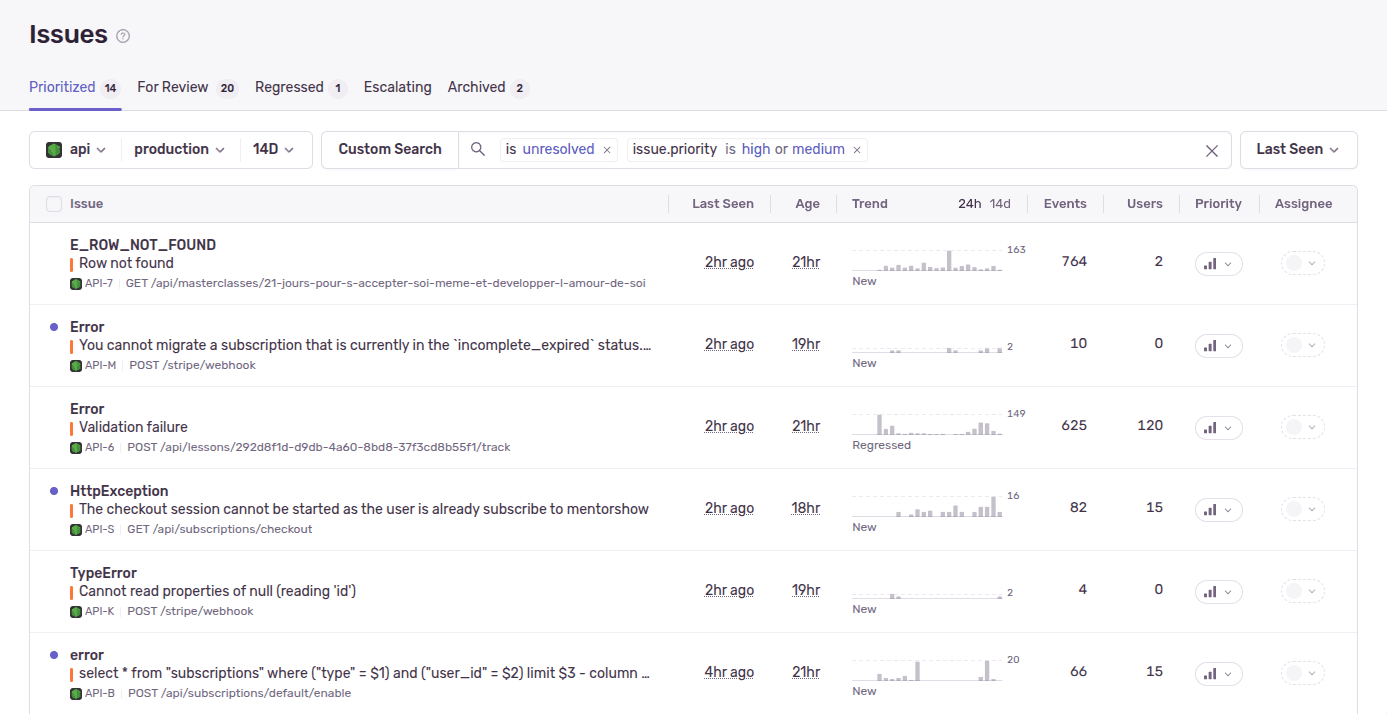Switch trend graph to 24h
Image resolution: width=1387 pixels, height=714 pixels.
click(x=969, y=204)
